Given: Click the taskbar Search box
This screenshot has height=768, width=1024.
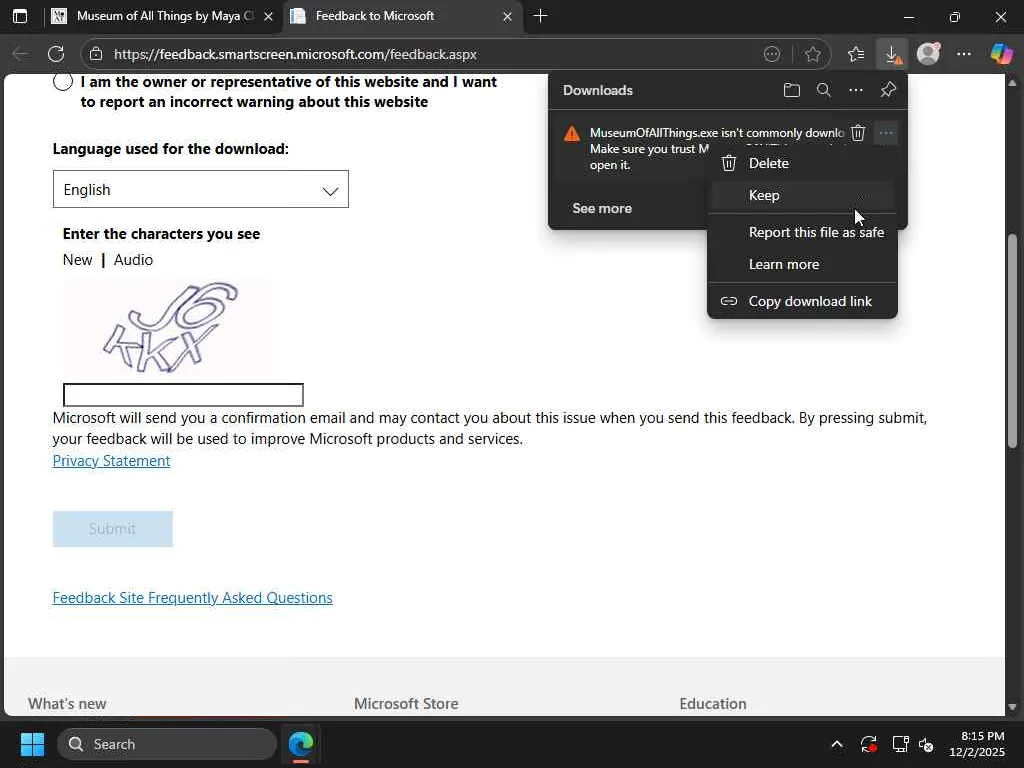Looking at the screenshot, I should click(167, 744).
